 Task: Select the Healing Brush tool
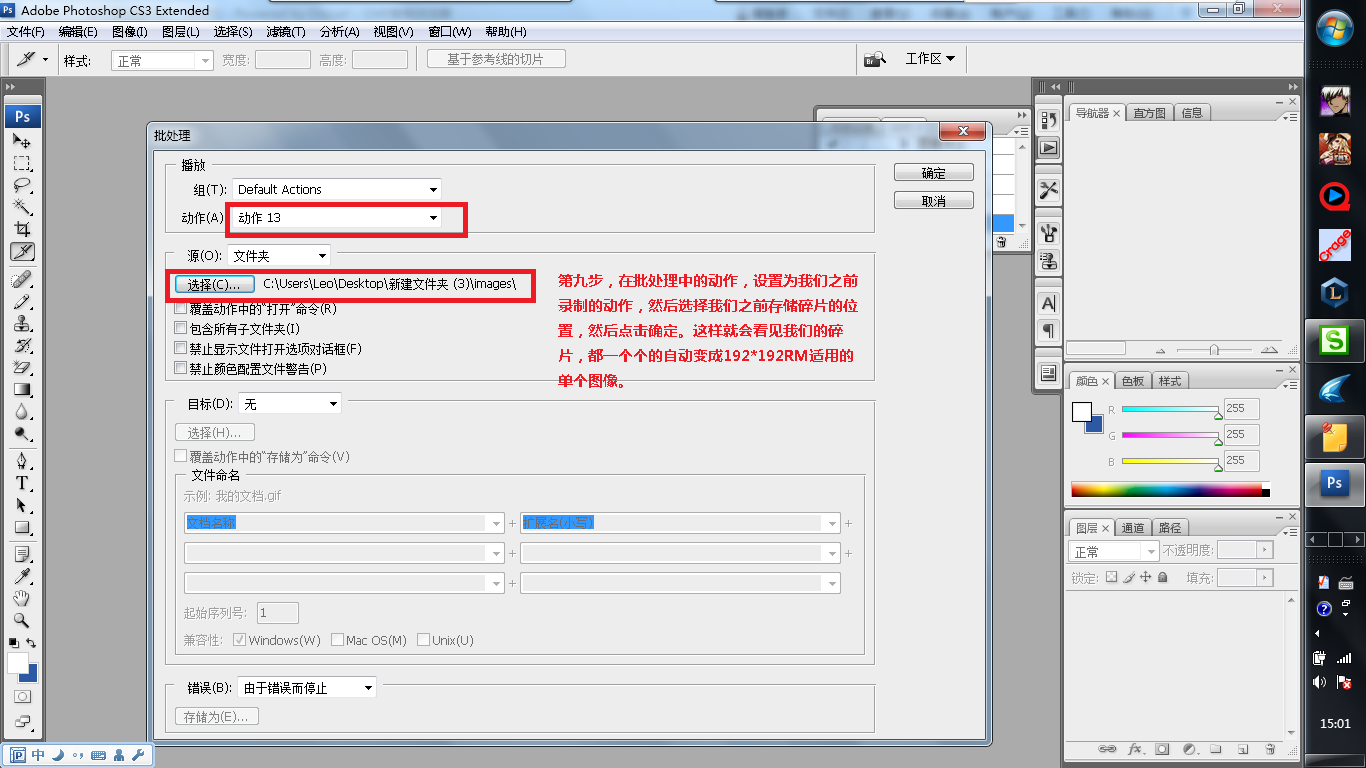tap(22, 279)
